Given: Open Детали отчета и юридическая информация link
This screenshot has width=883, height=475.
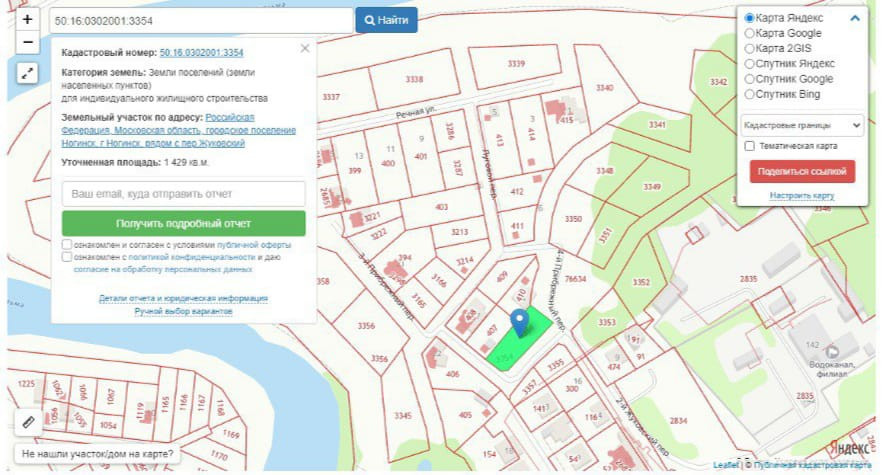Looking at the screenshot, I should click(183, 298).
